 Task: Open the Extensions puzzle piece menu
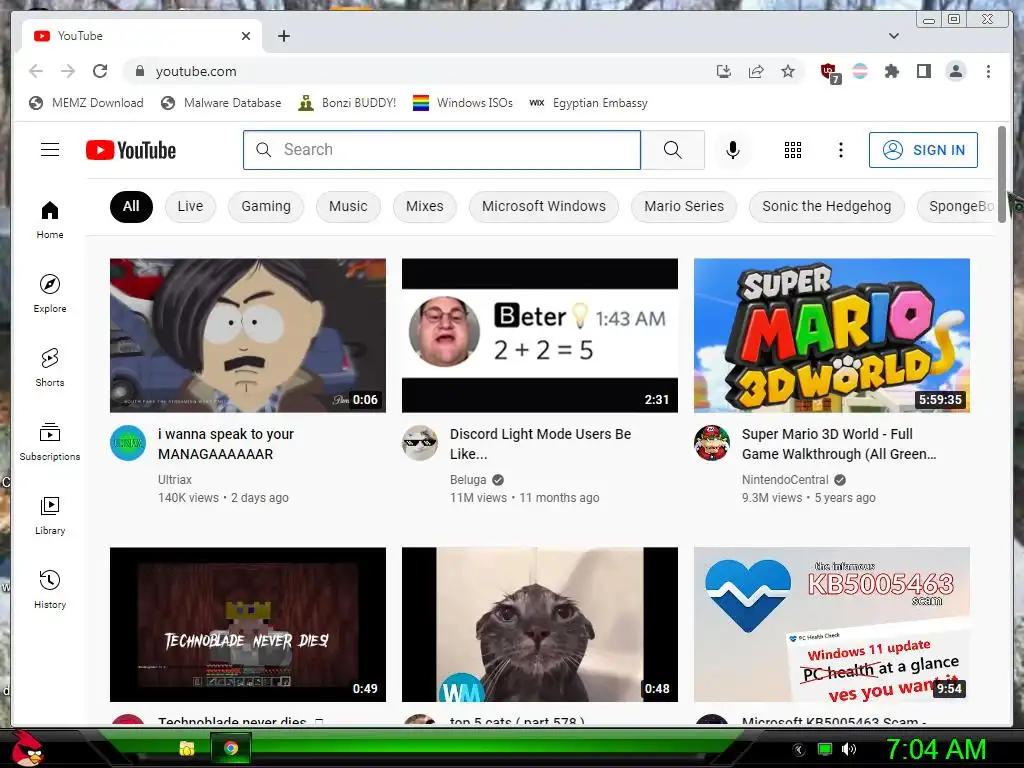coord(891,71)
